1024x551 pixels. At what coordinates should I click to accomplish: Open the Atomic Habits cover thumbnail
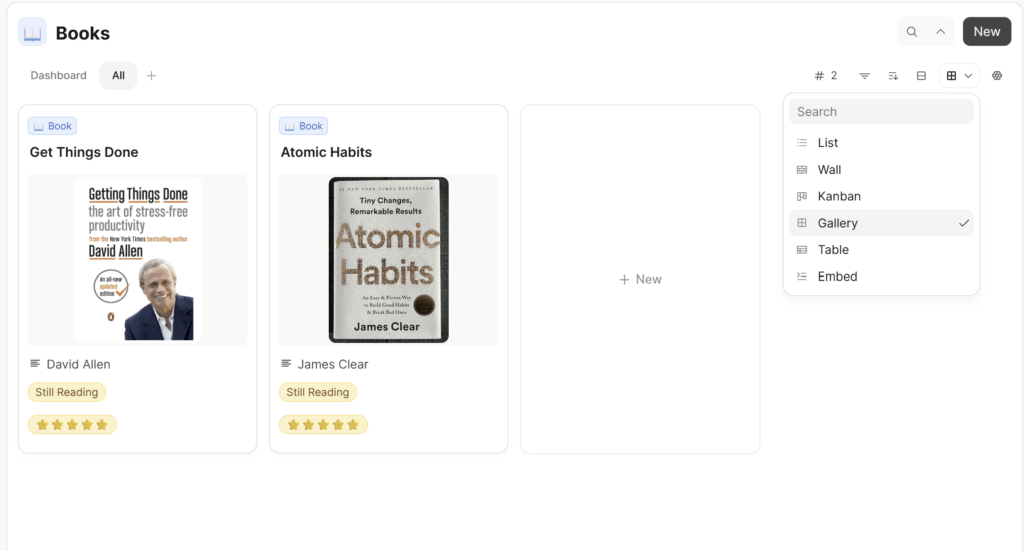[x=389, y=260]
